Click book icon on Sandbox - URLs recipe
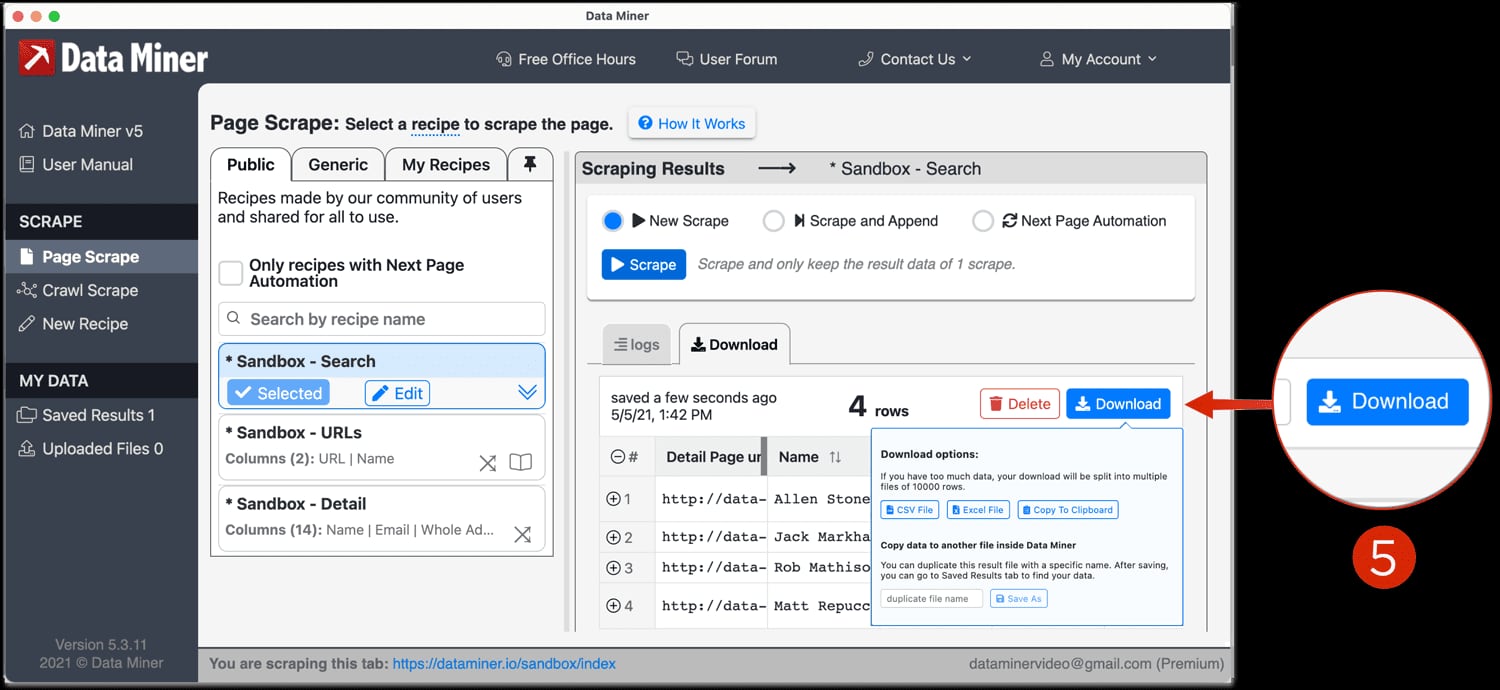1500x690 pixels. (x=520, y=463)
